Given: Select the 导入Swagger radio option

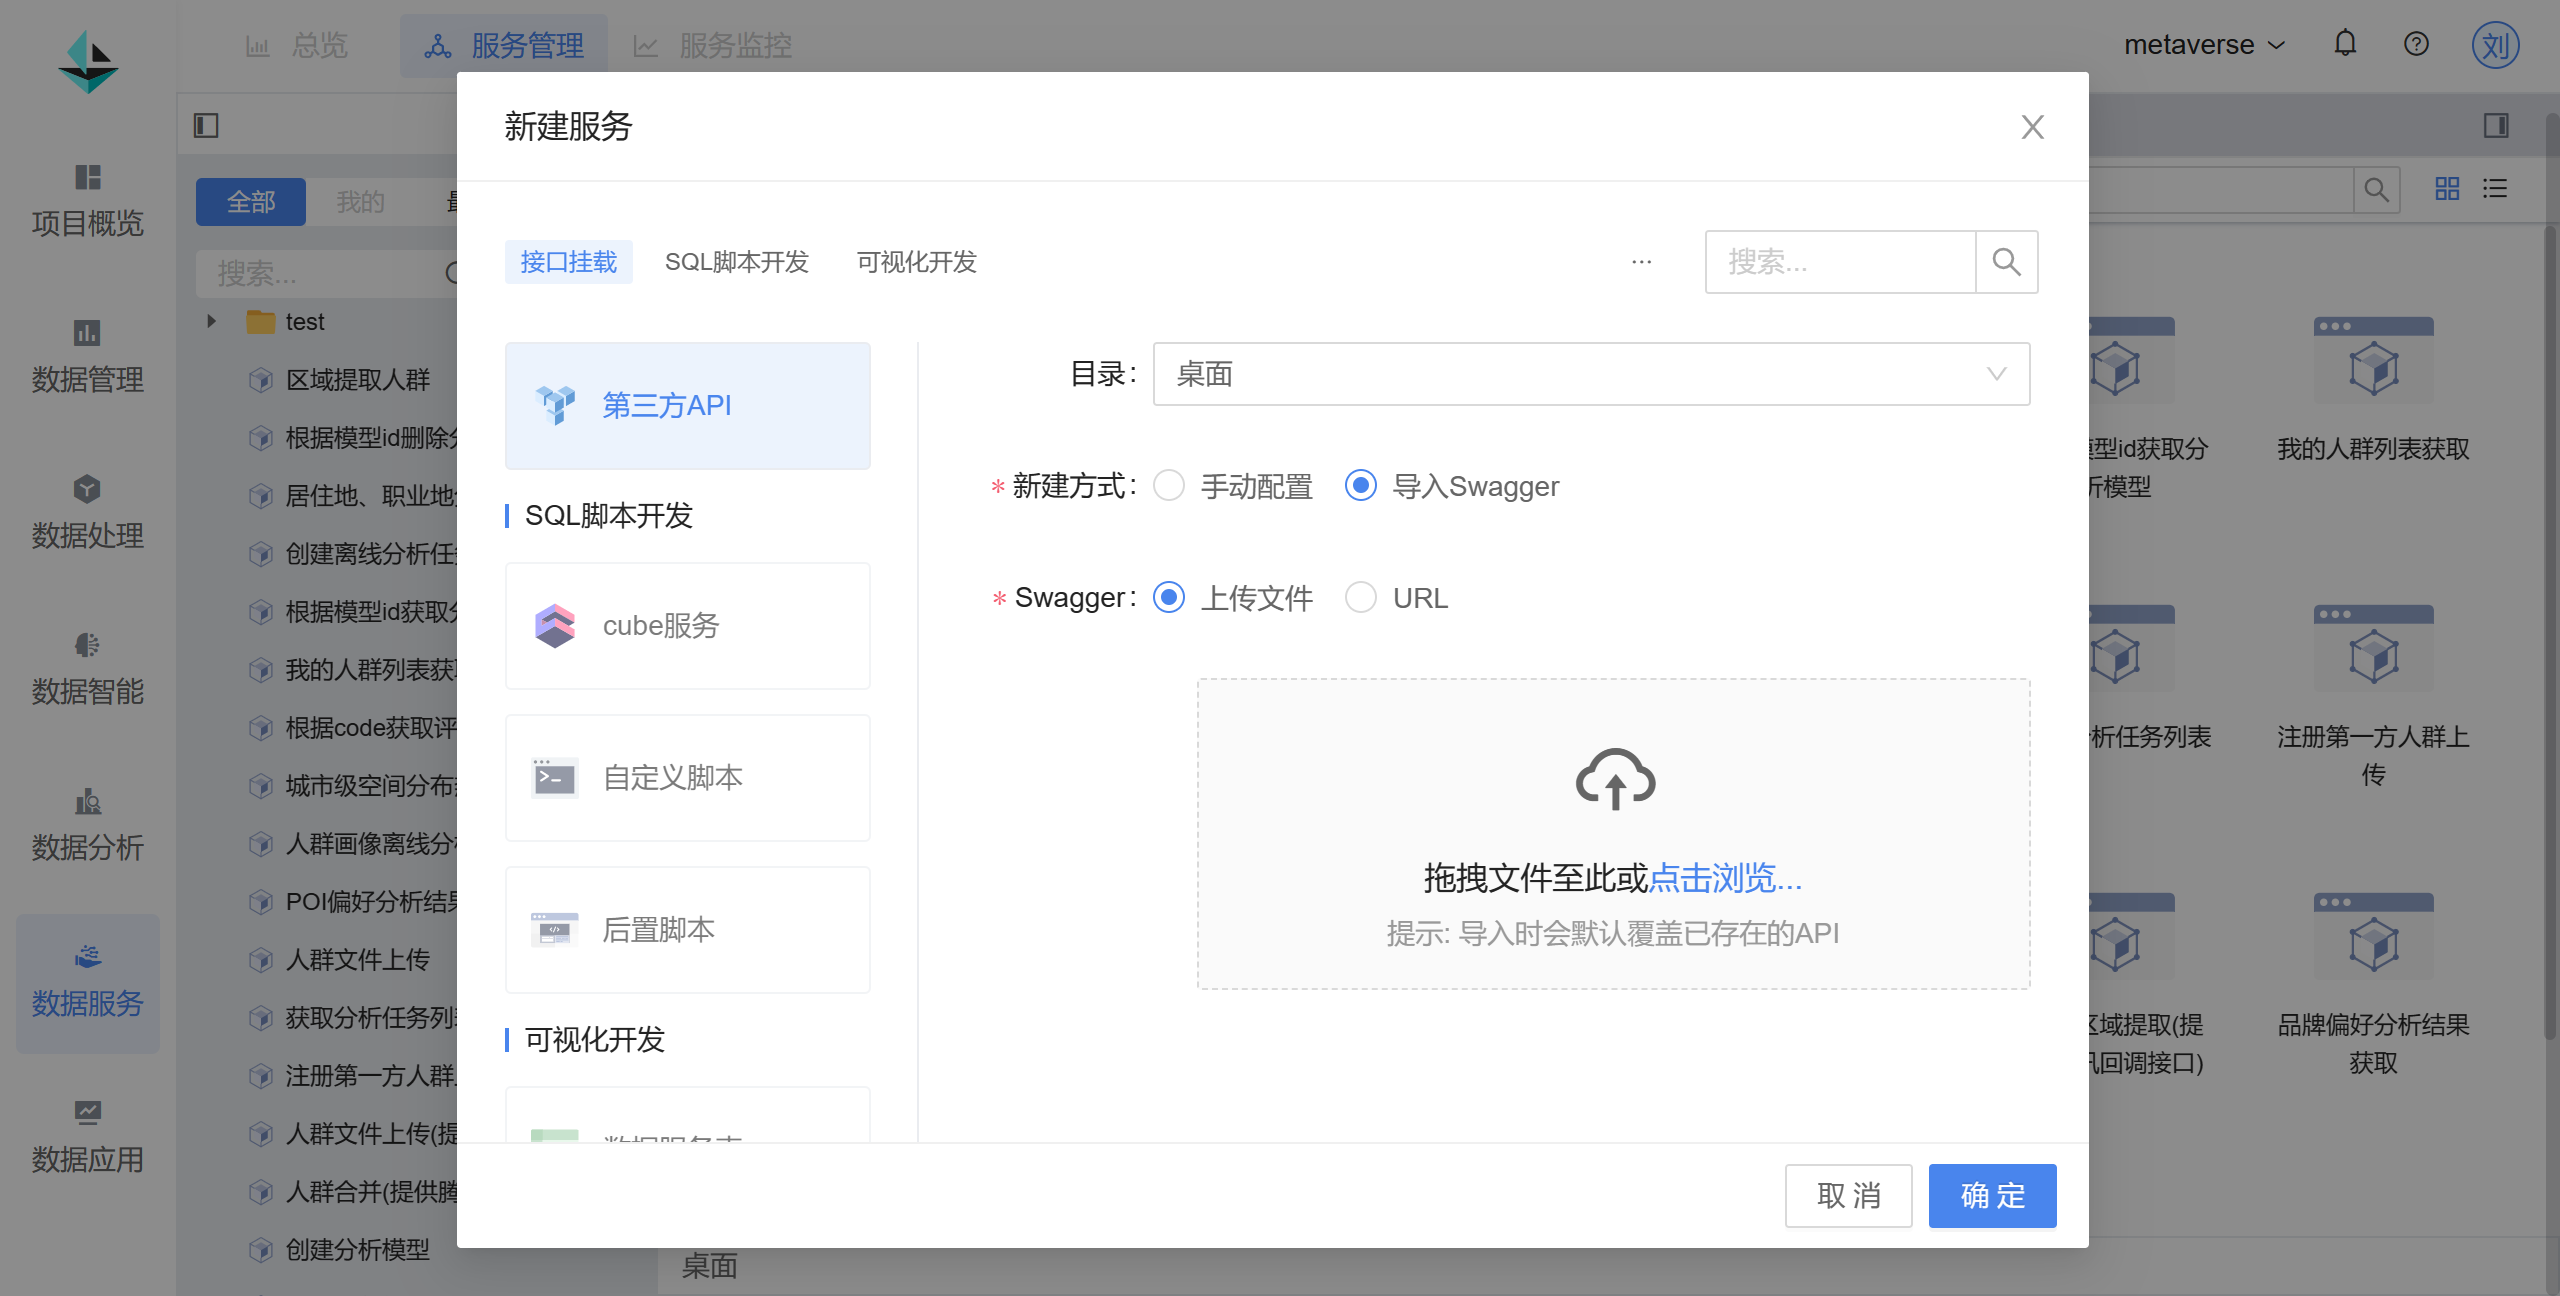Looking at the screenshot, I should (x=1360, y=486).
